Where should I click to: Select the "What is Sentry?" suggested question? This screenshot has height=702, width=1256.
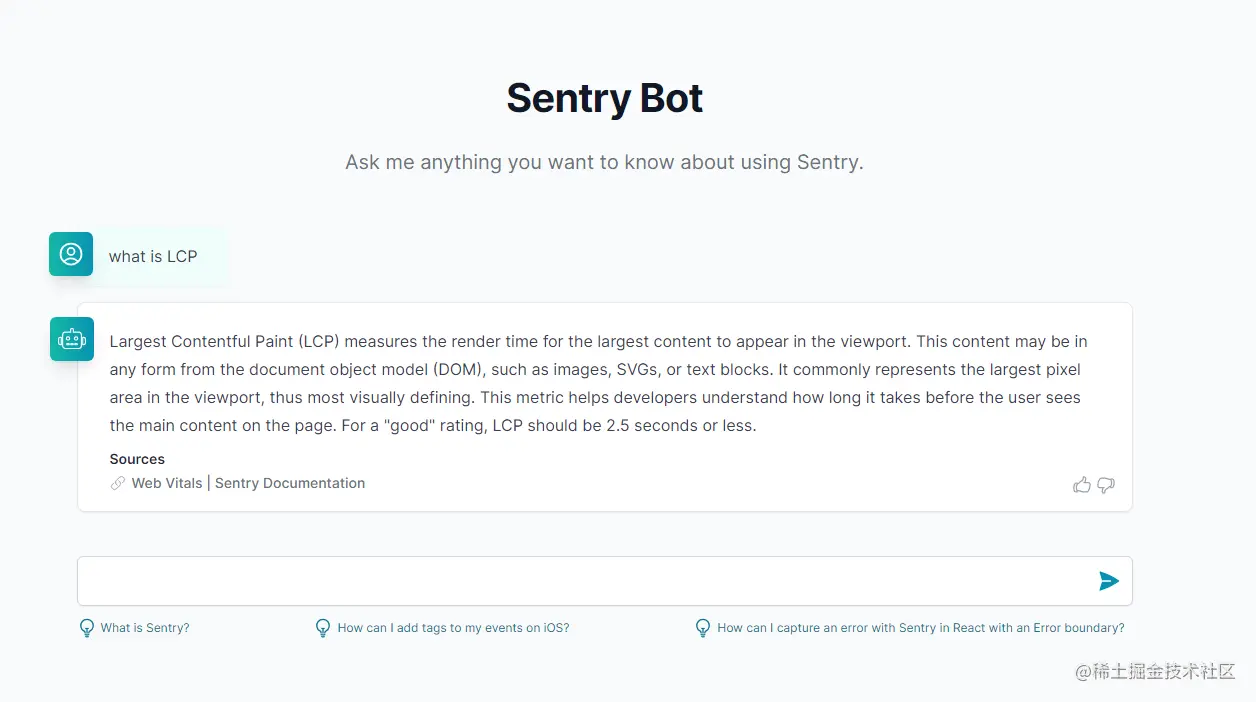tap(145, 628)
